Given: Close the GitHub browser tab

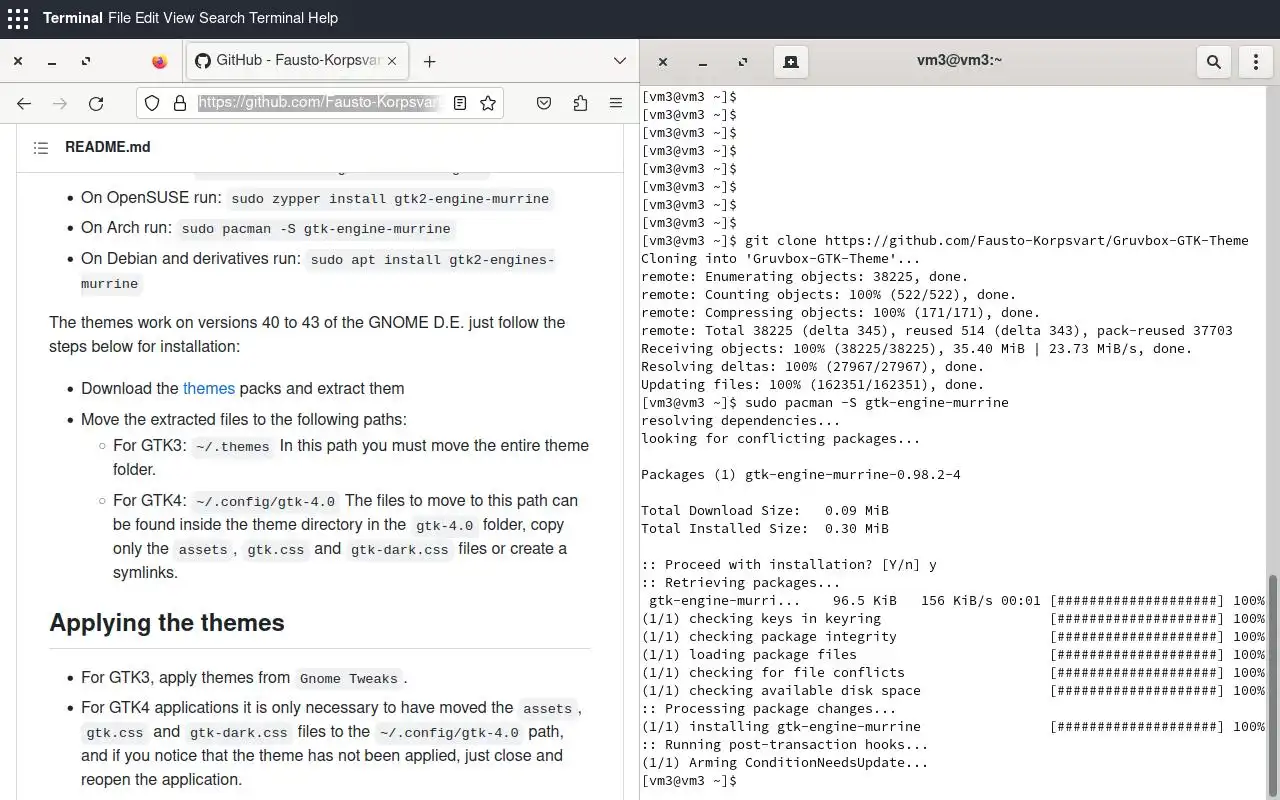Looking at the screenshot, I should coord(392,61).
